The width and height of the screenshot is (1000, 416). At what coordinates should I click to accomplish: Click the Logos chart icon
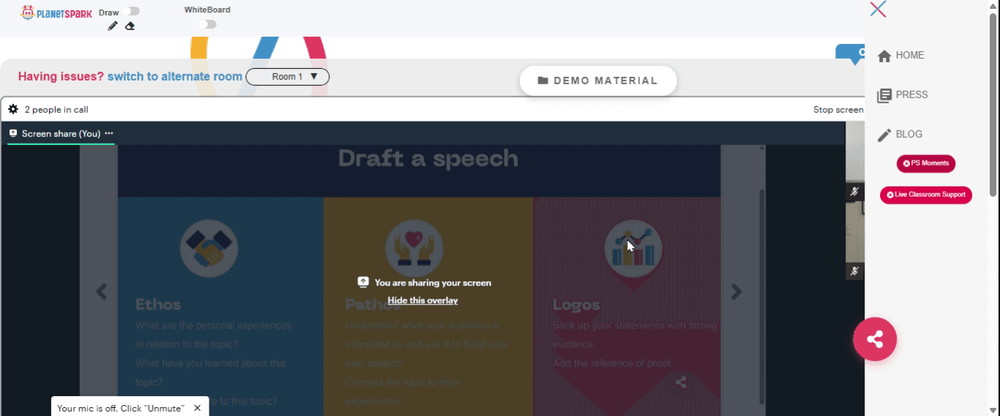(633, 249)
